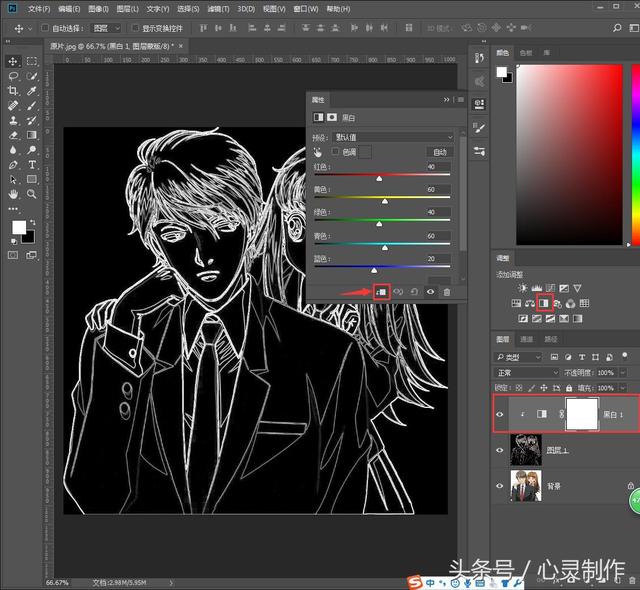Open the 类型 layer filter dropdown
The width and height of the screenshot is (640, 590).
(x=518, y=357)
